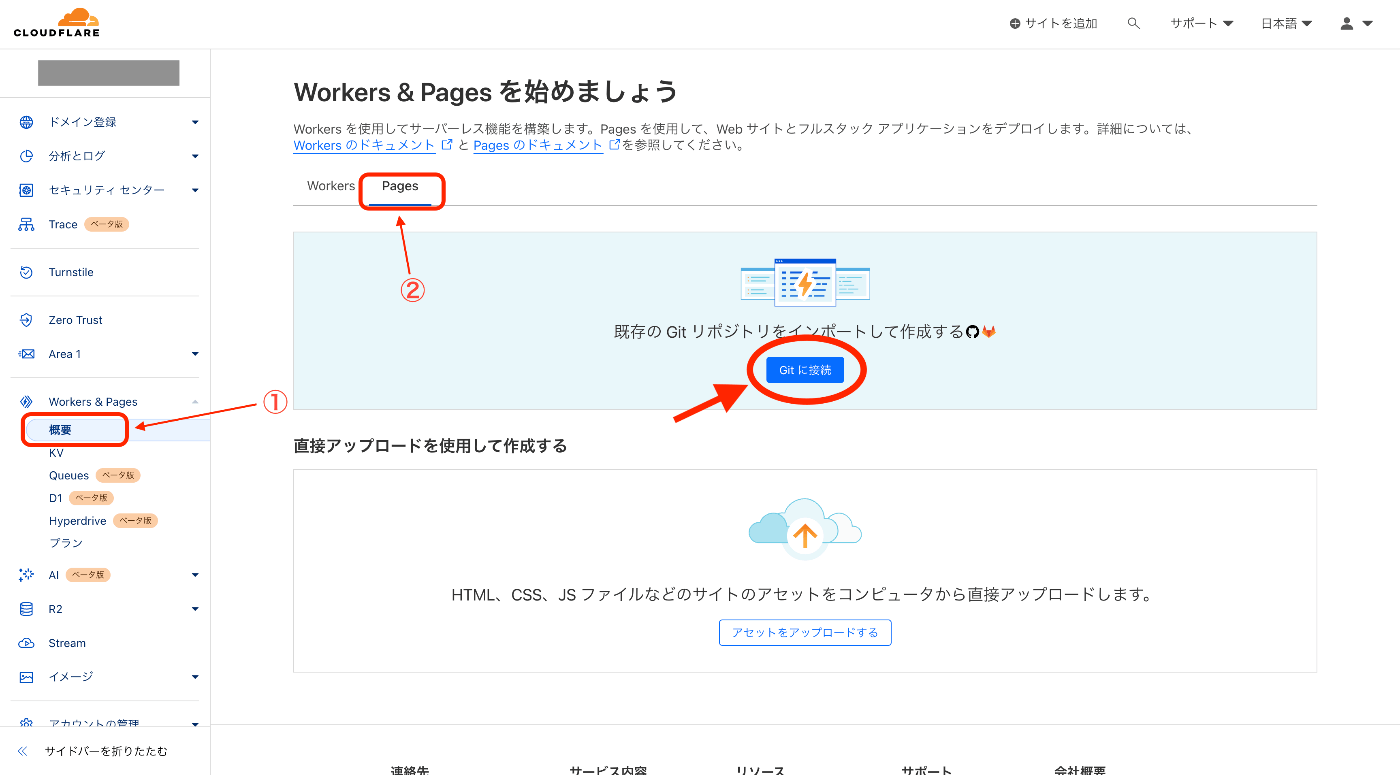This screenshot has width=1400, height=775.
Task: Expand the ドメイン登録 menu arrow
Action: (x=195, y=122)
